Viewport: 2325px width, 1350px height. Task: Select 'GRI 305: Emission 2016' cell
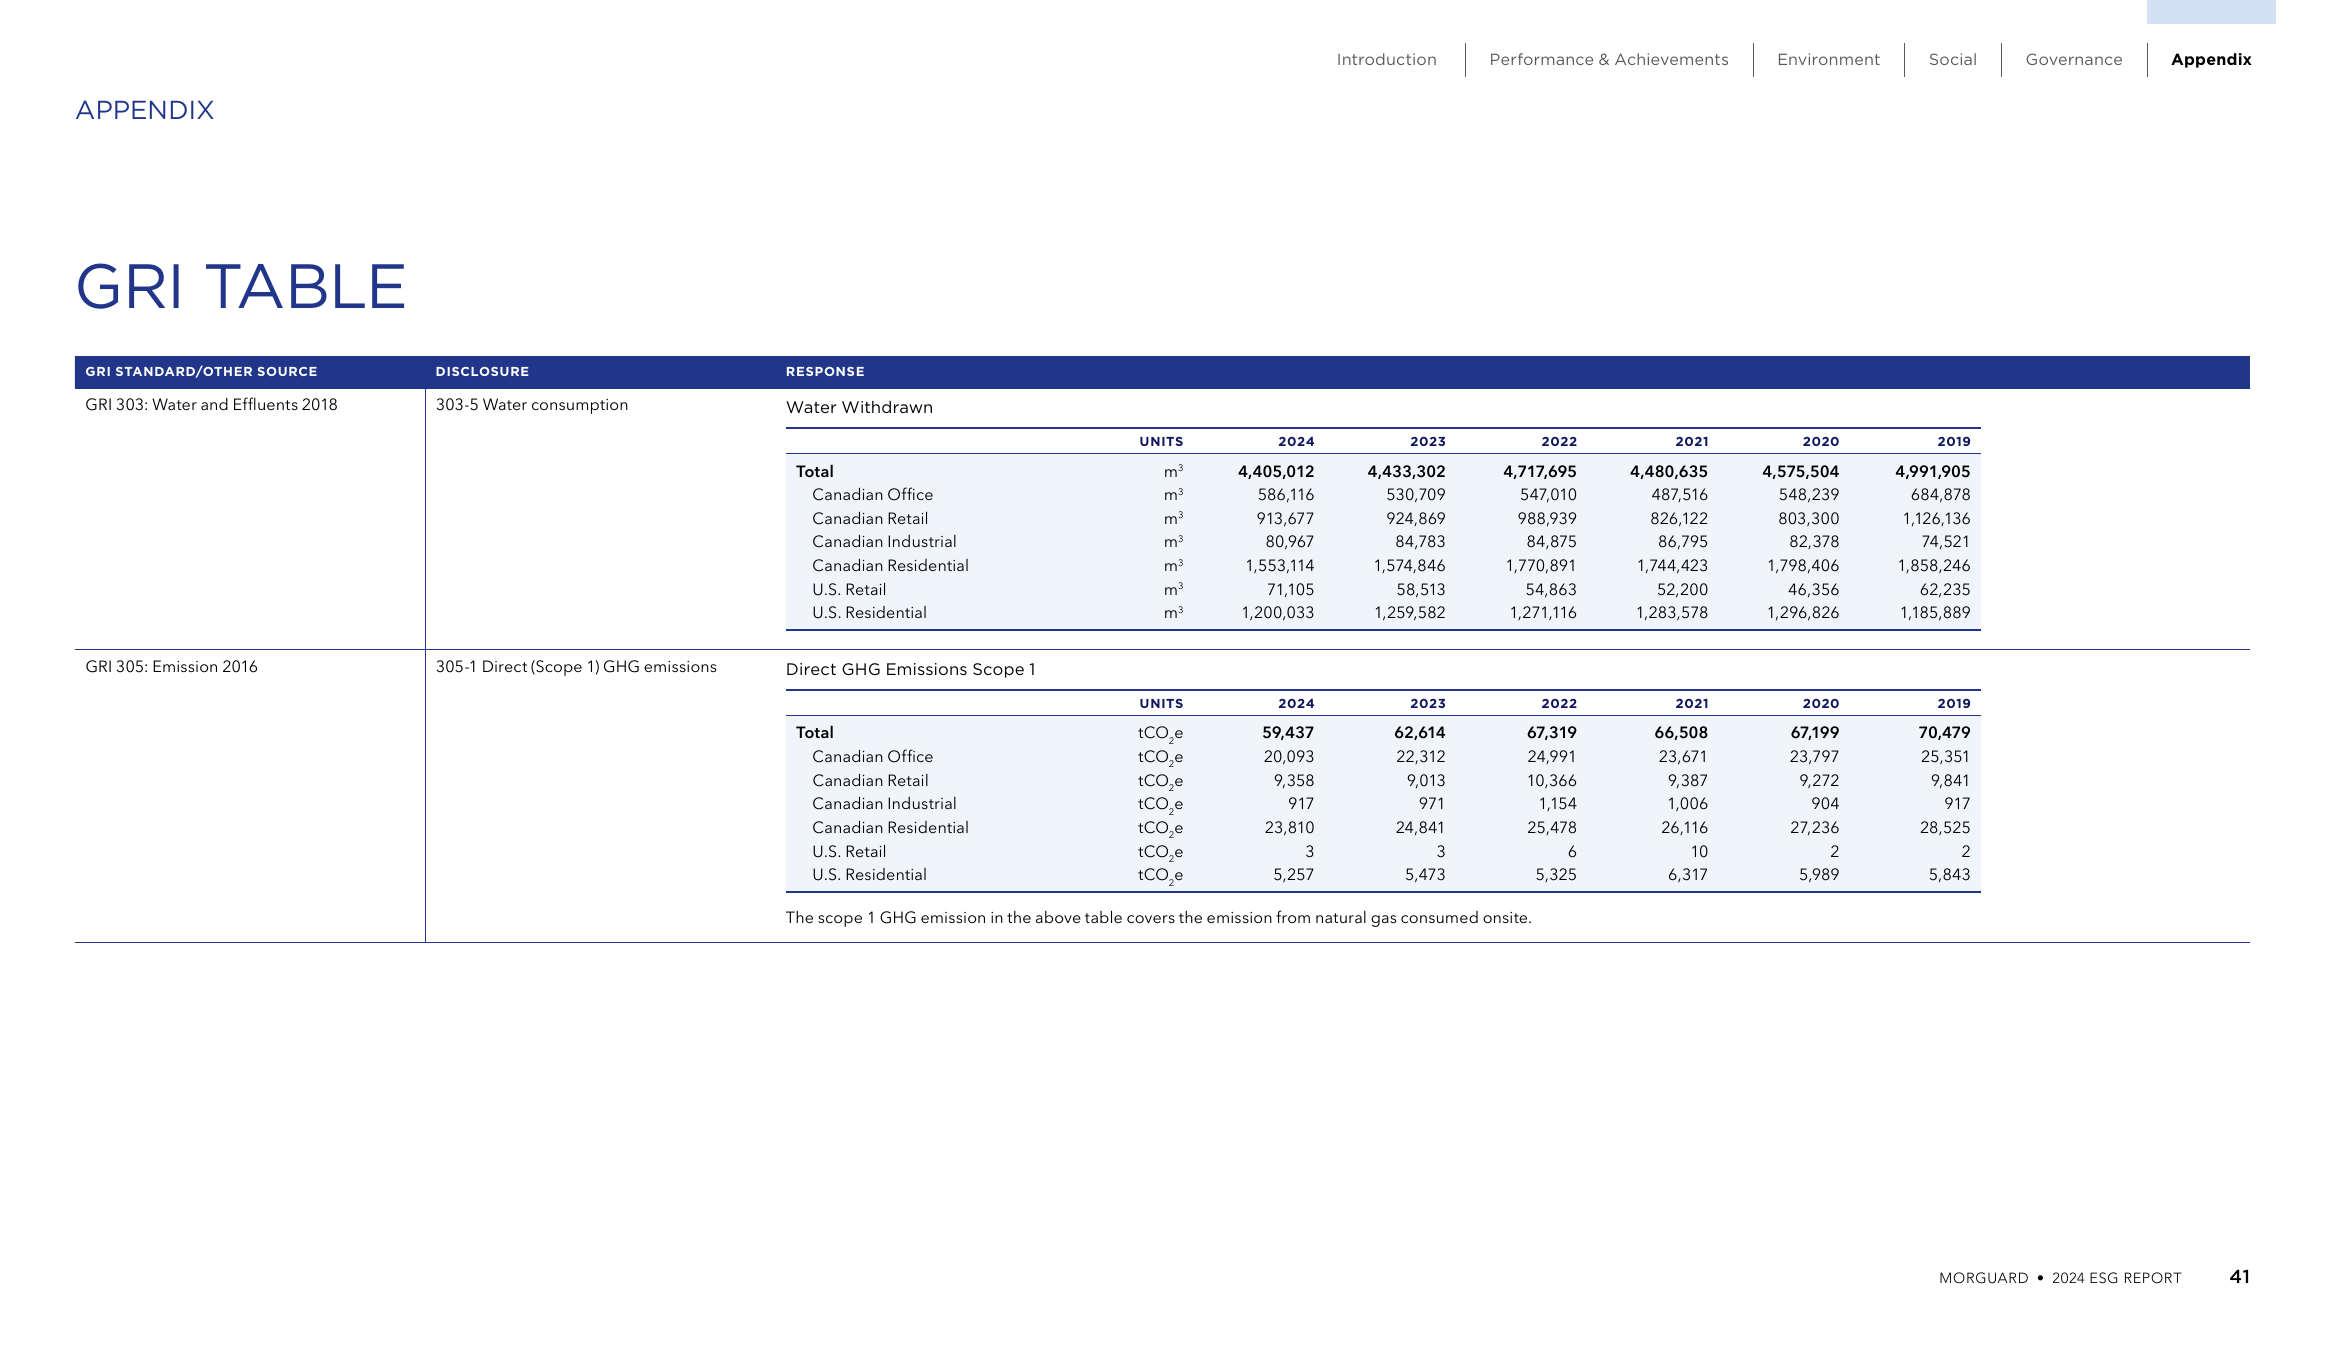click(171, 667)
